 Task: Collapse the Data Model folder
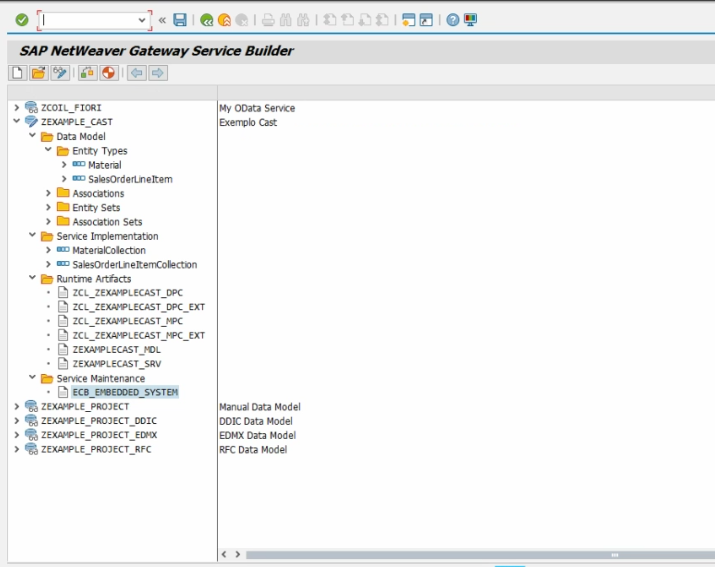point(32,137)
